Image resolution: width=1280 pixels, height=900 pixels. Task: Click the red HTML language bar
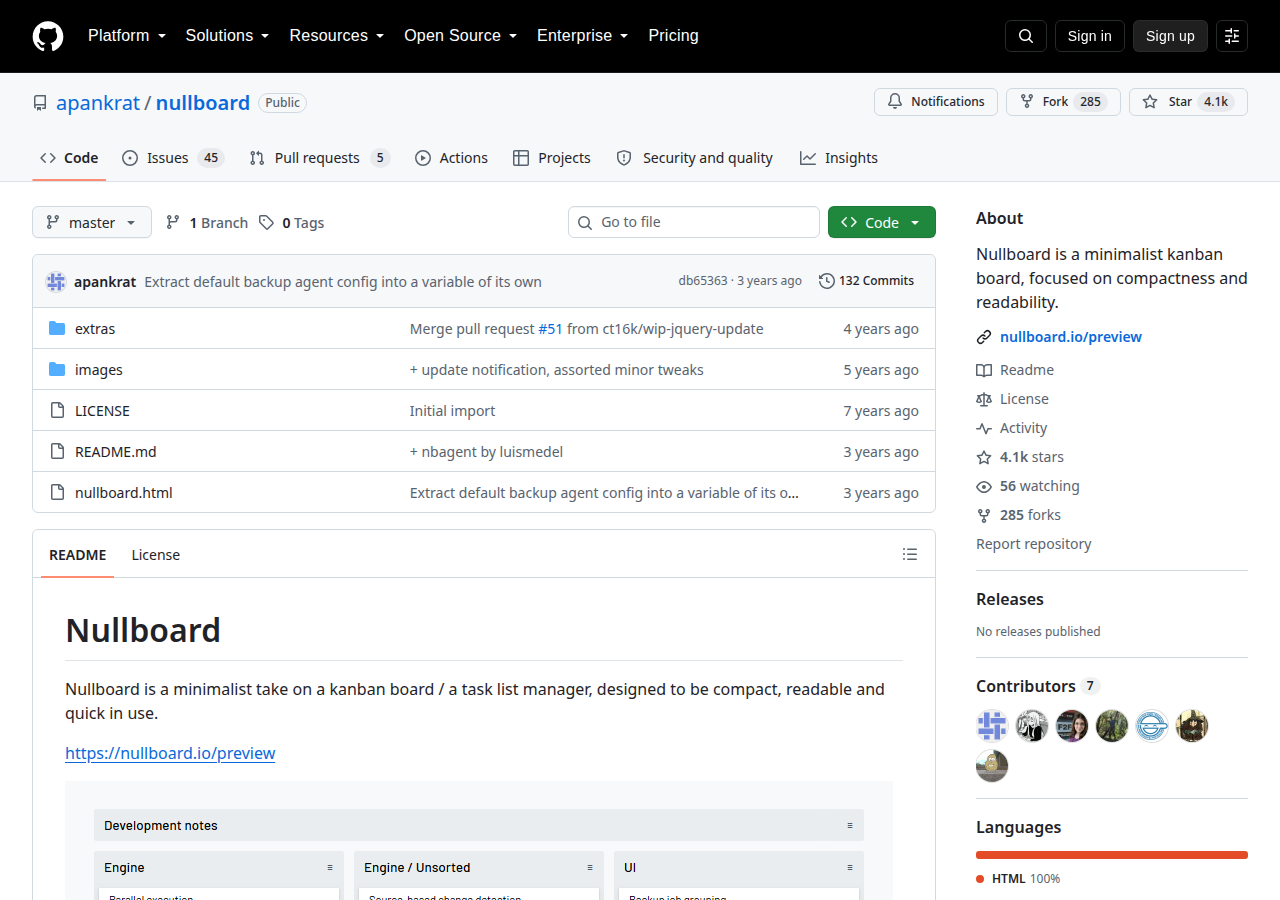point(1112,855)
